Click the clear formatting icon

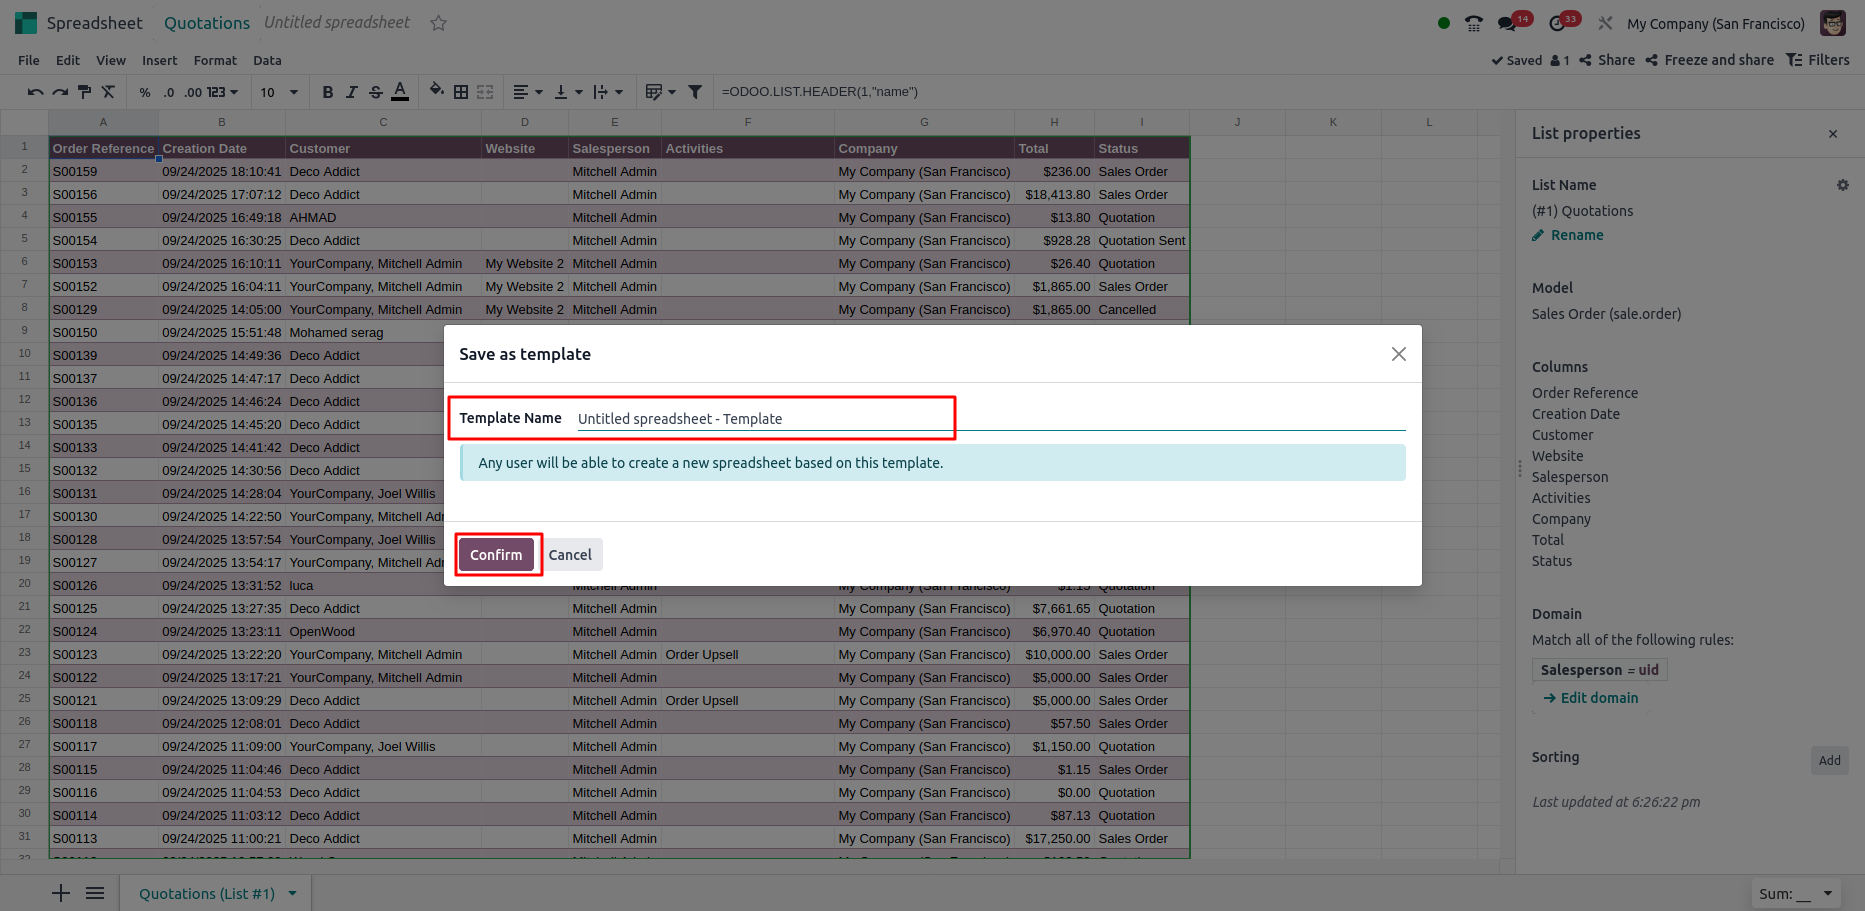click(108, 92)
